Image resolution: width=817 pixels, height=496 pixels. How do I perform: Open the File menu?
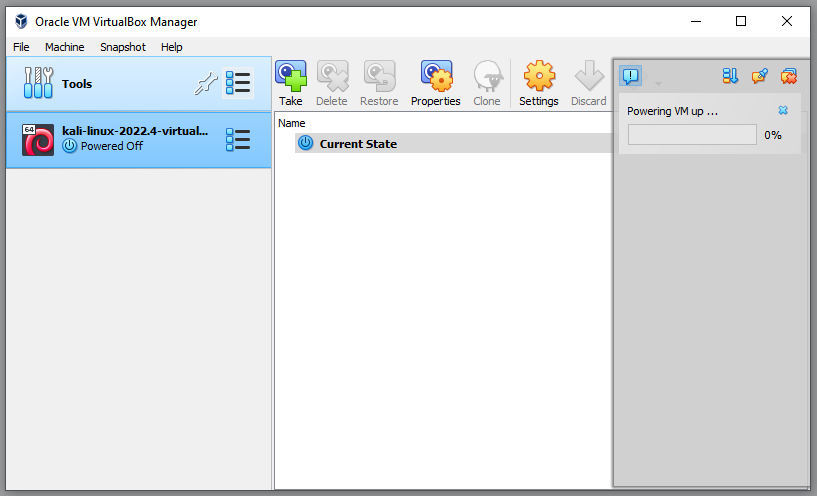pyautogui.click(x=21, y=47)
